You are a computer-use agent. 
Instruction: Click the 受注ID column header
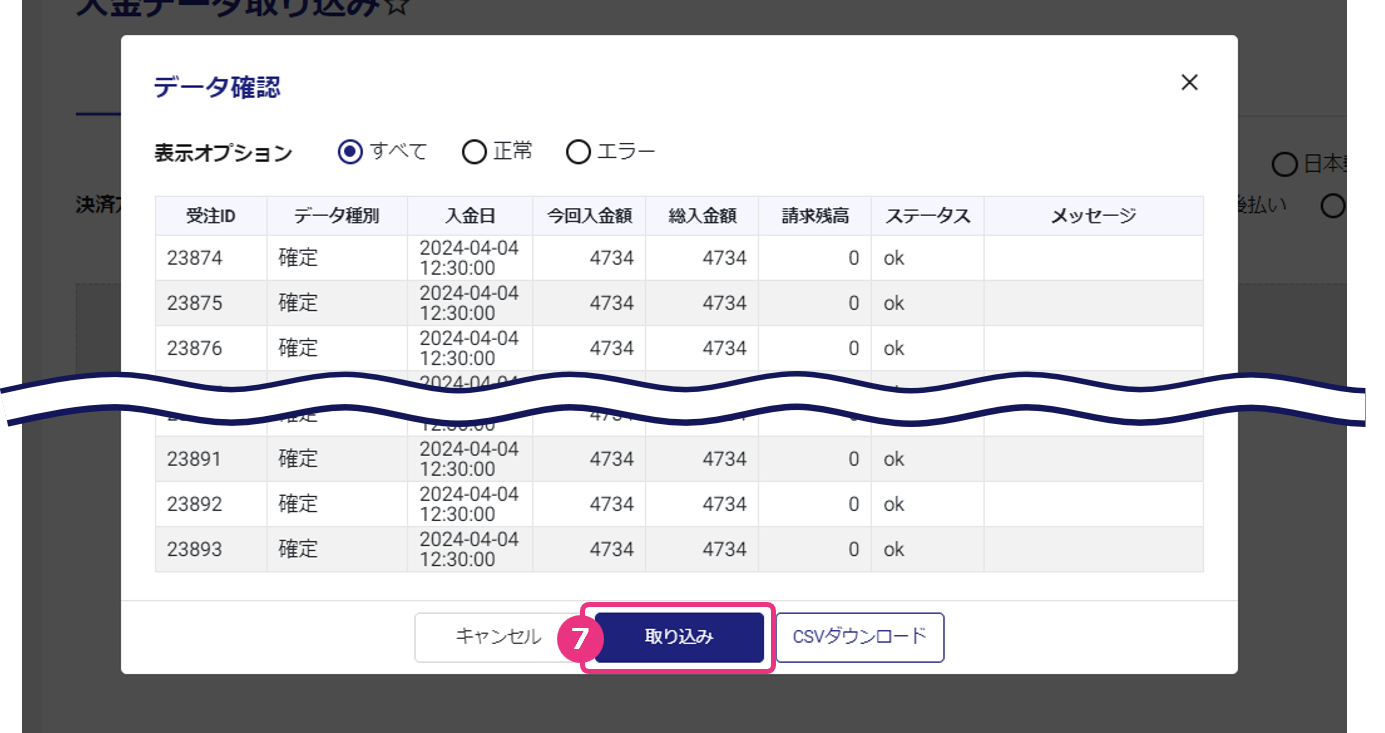click(211, 216)
